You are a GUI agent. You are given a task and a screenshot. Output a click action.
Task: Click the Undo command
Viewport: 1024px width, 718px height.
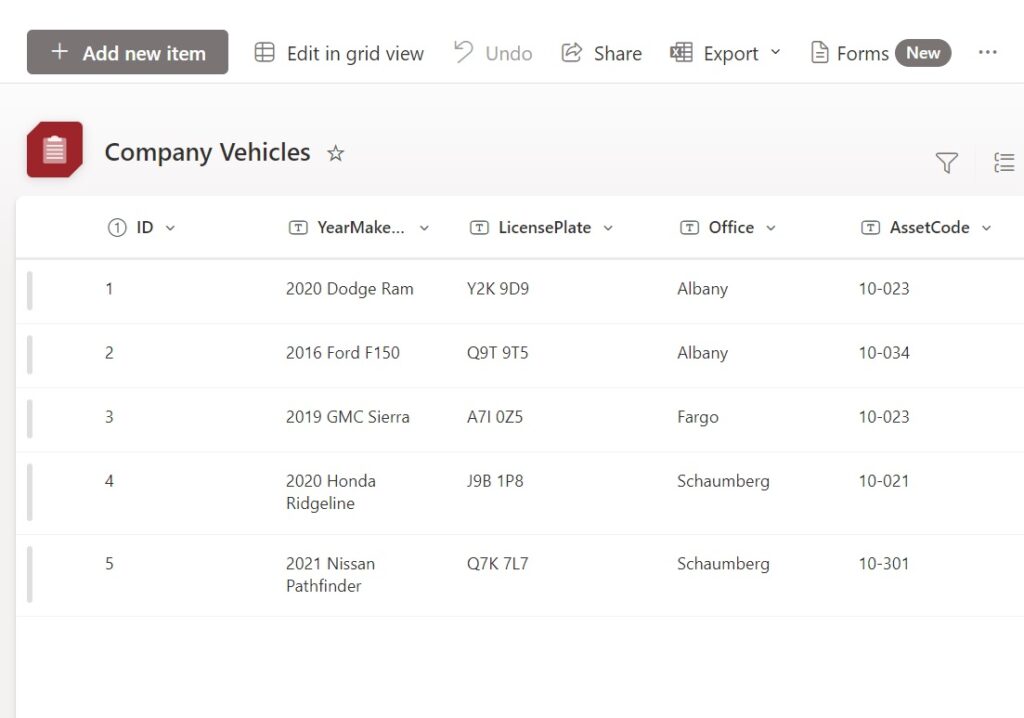(x=493, y=53)
